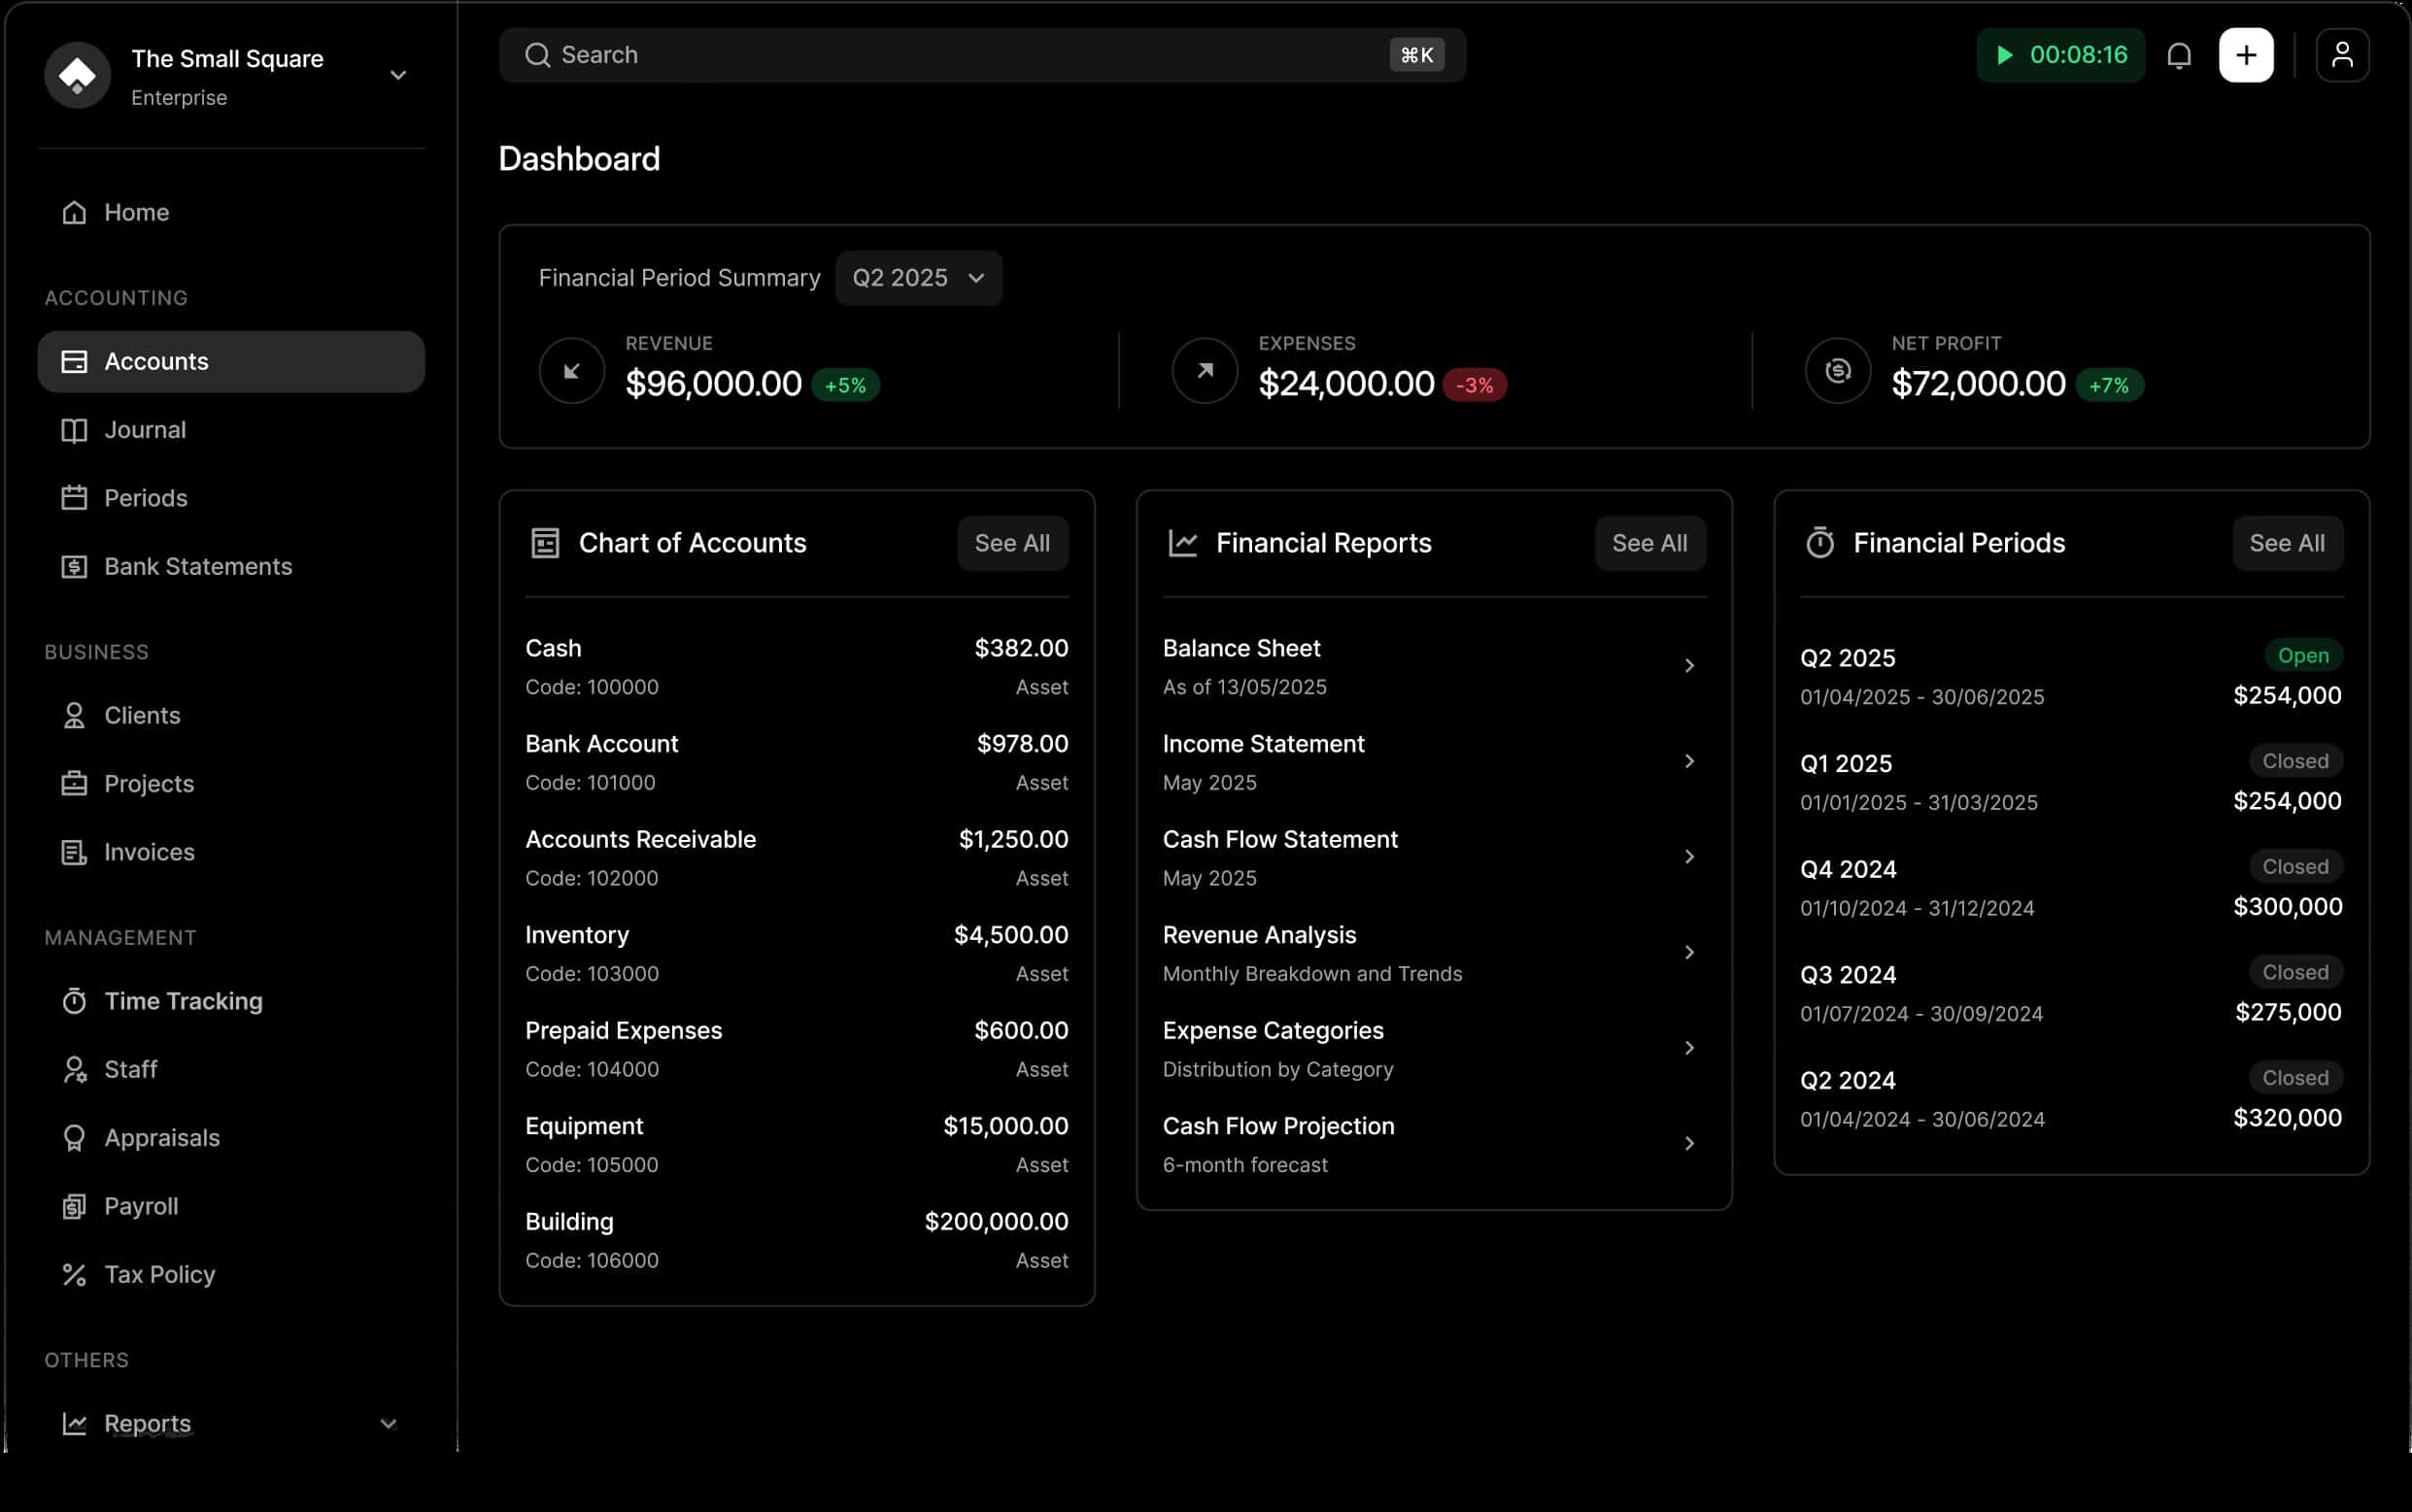Expand The Small Square workspace switcher

(398, 76)
